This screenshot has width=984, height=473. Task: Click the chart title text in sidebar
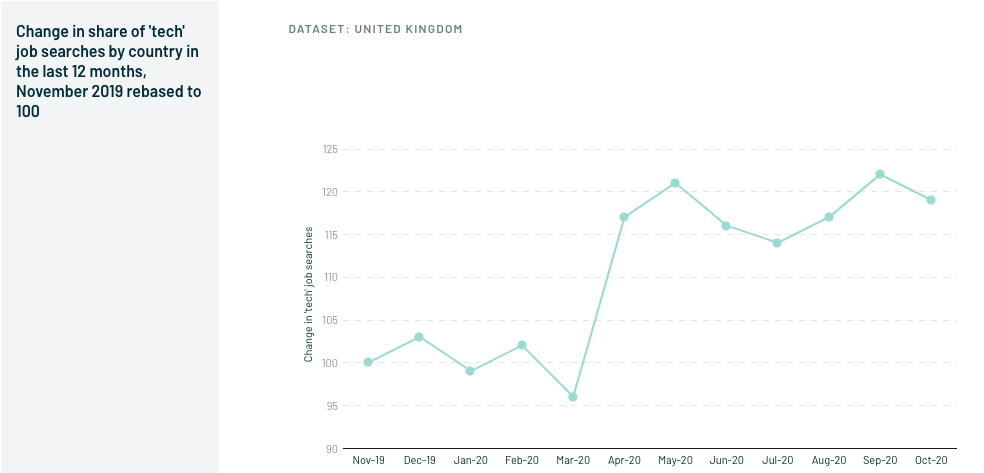pyautogui.click(x=109, y=72)
